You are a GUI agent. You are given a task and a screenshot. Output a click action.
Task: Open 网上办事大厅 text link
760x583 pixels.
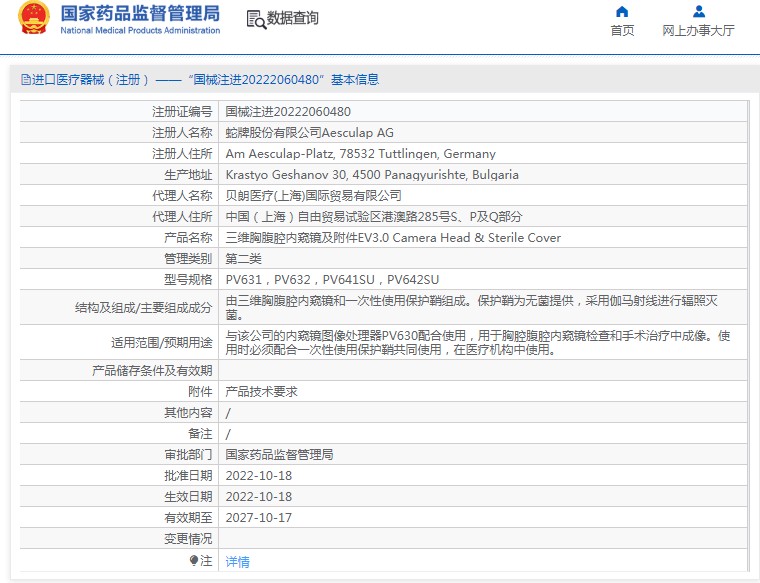coord(698,31)
